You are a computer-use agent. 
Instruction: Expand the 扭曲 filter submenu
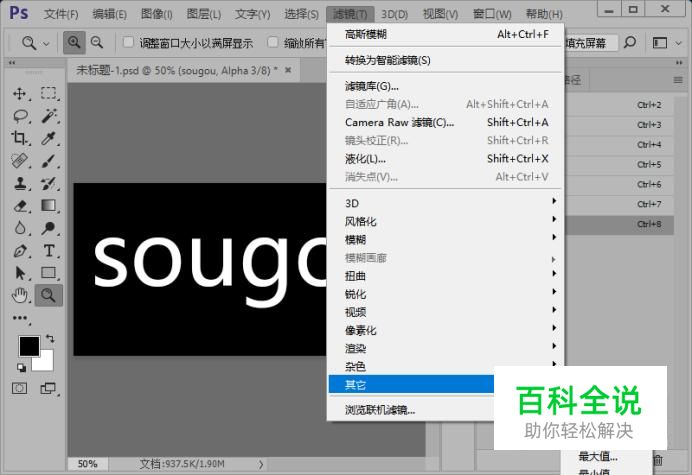[446, 276]
